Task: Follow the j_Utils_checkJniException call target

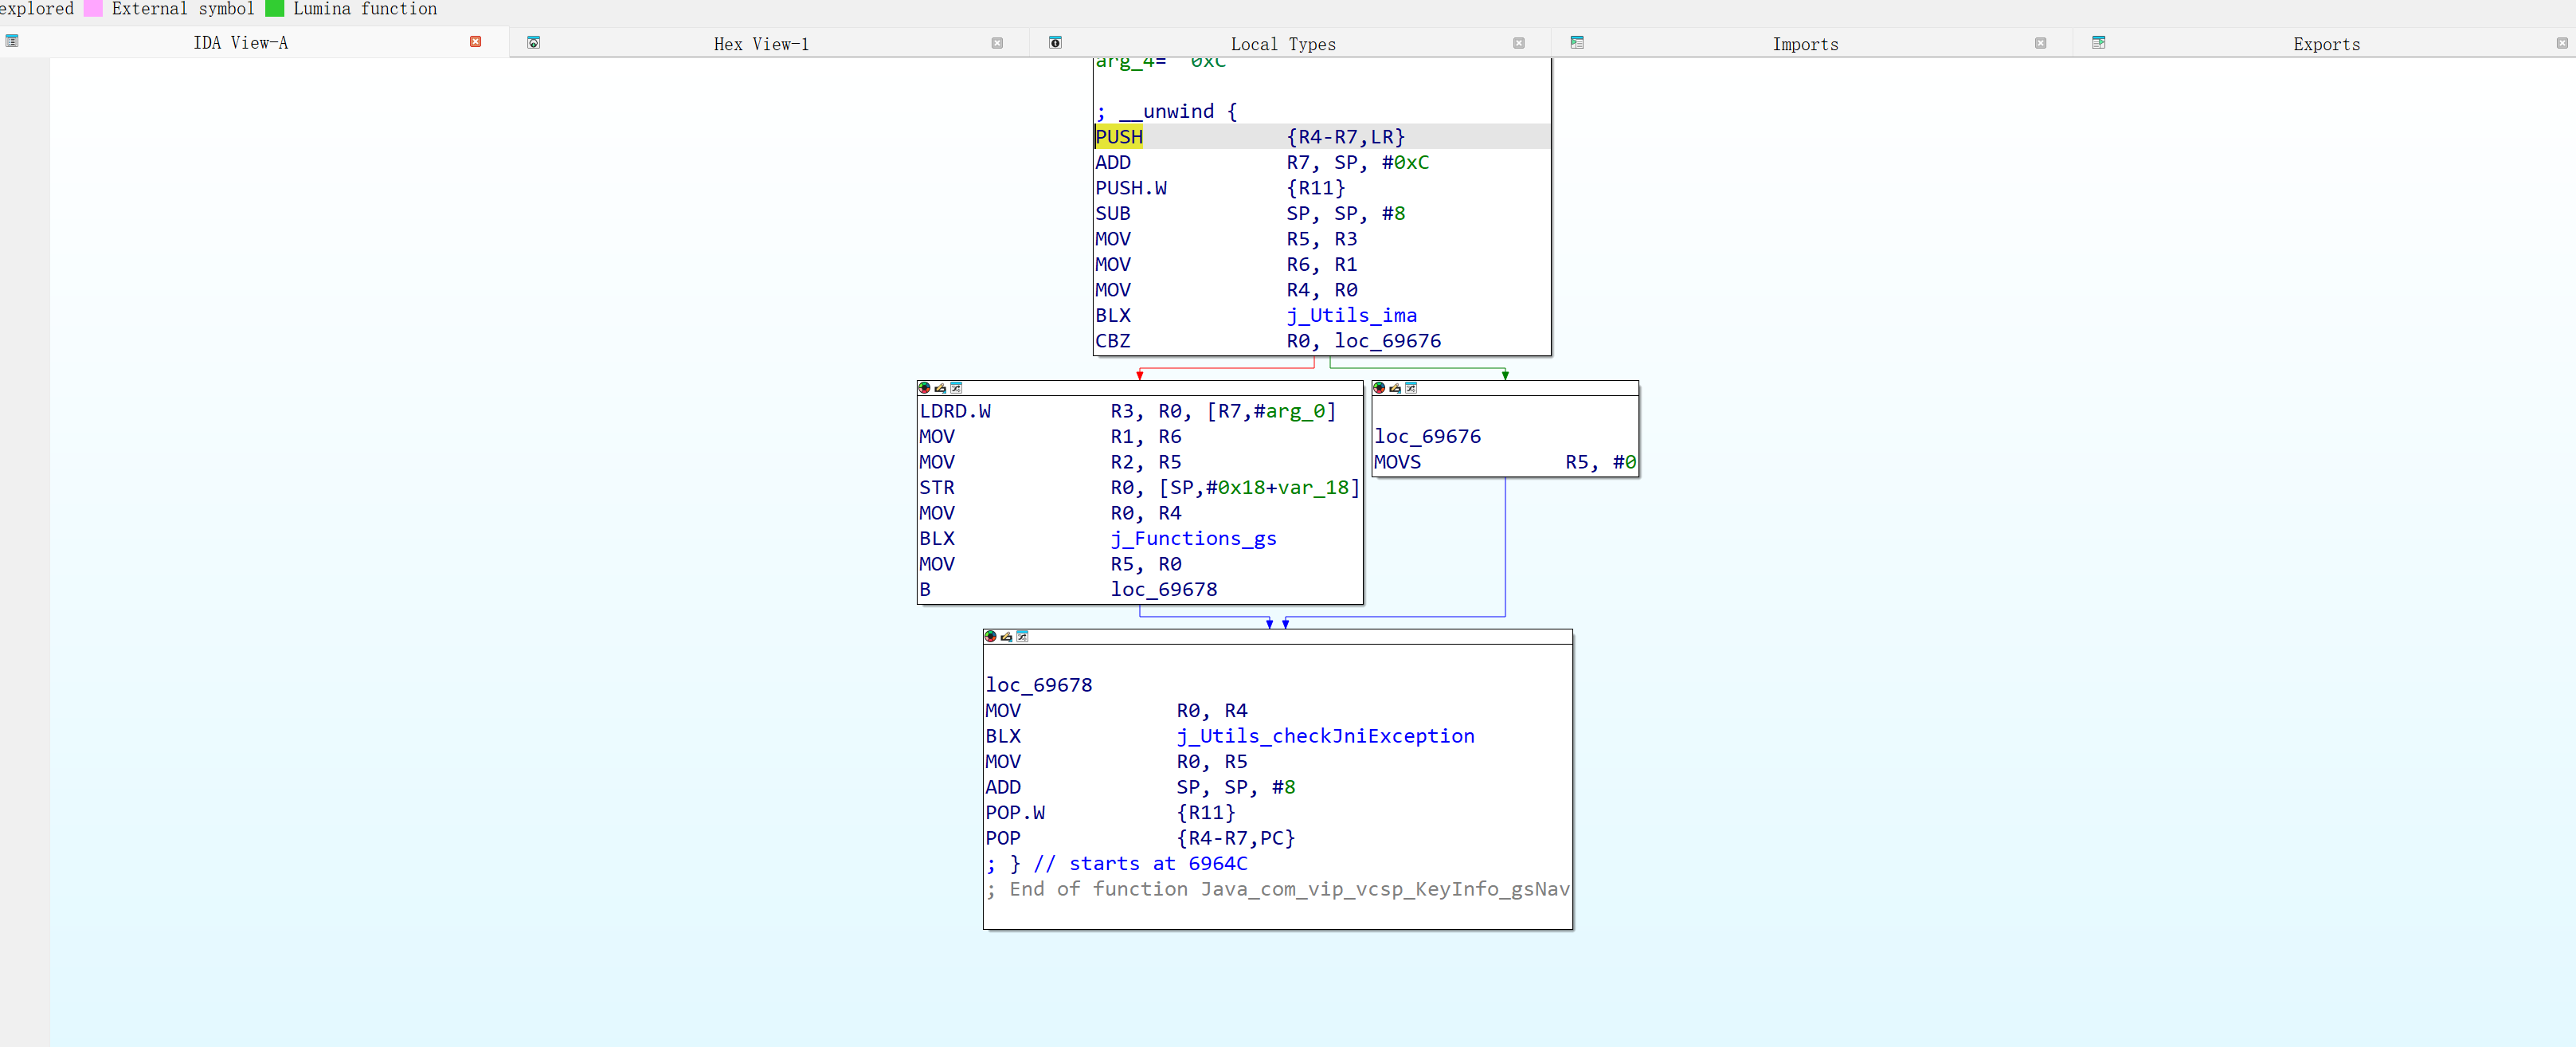Action: [1326, 737]
